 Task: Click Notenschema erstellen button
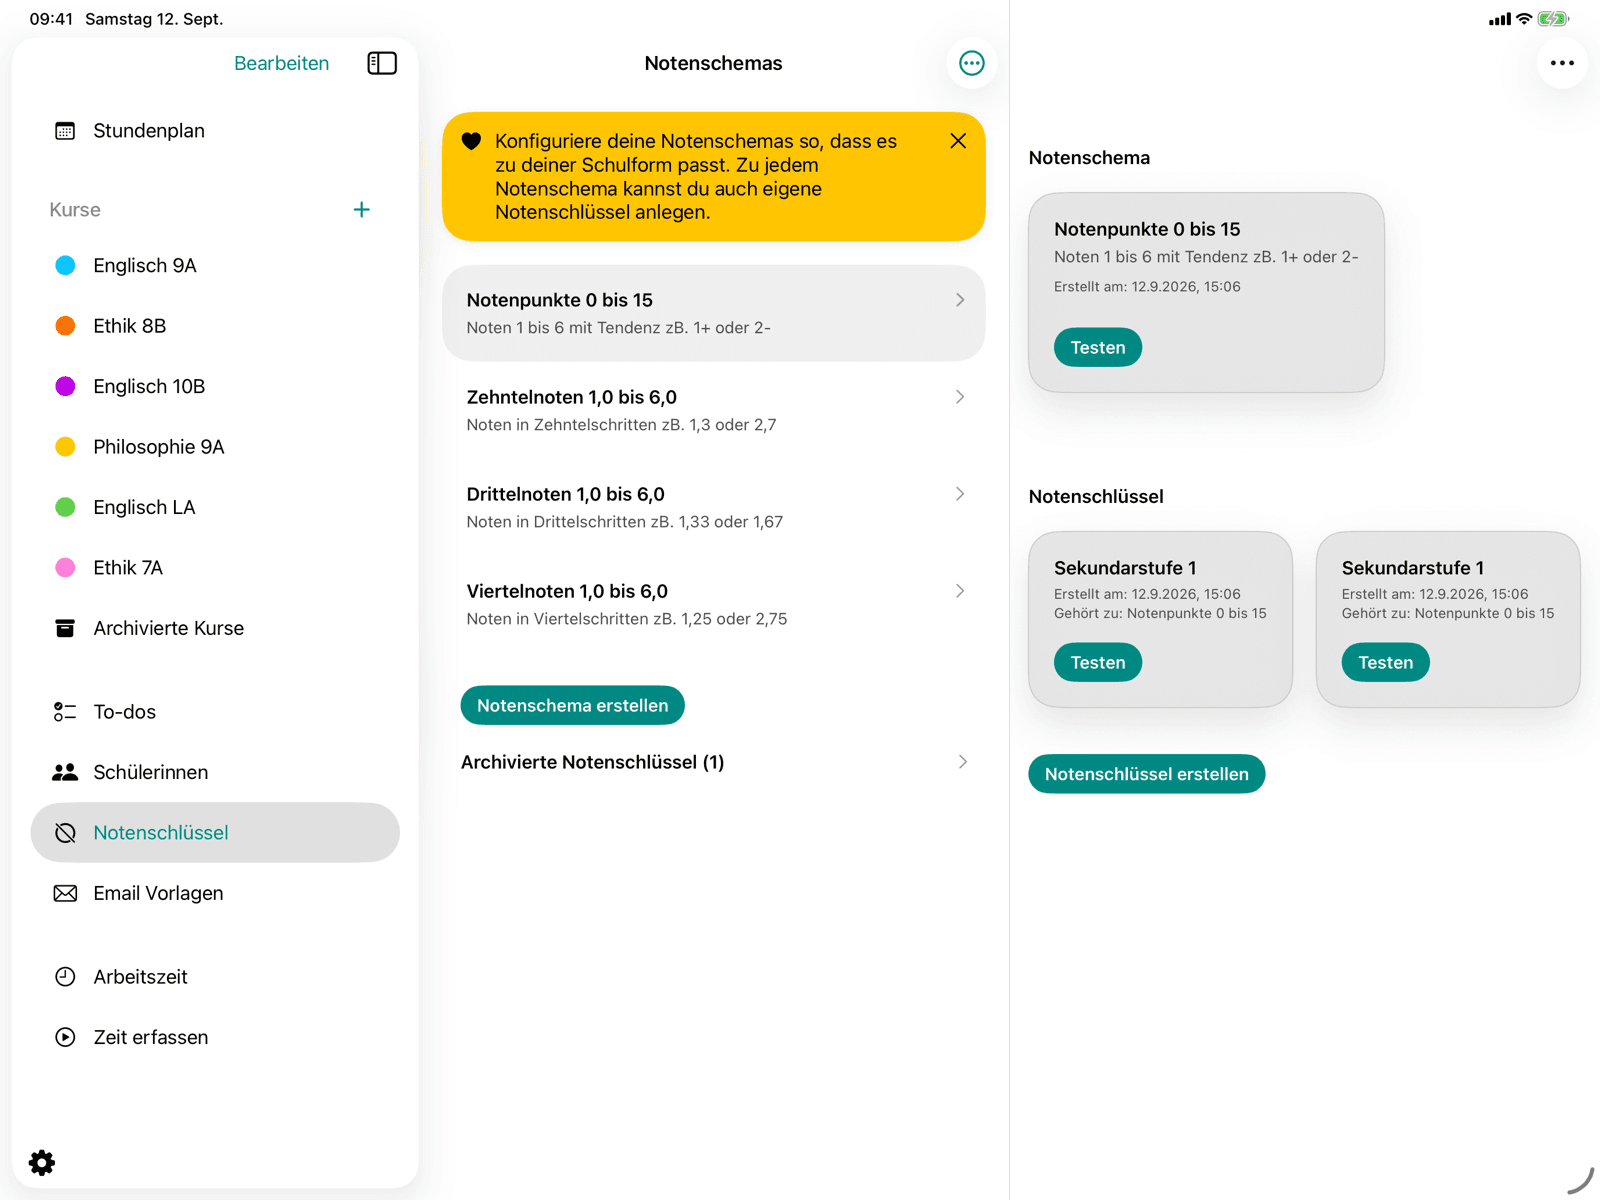click(572, 705)
